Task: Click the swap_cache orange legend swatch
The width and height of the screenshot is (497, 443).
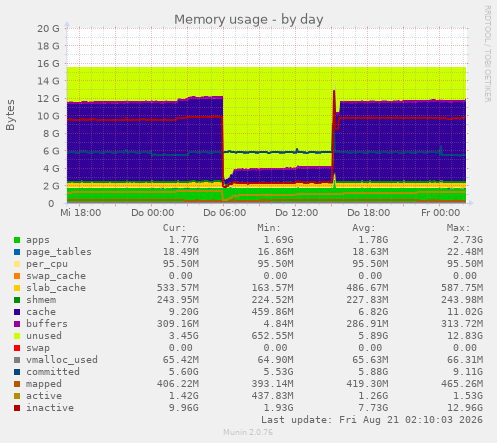Action: pyautogui.click(x=17, y=276)
